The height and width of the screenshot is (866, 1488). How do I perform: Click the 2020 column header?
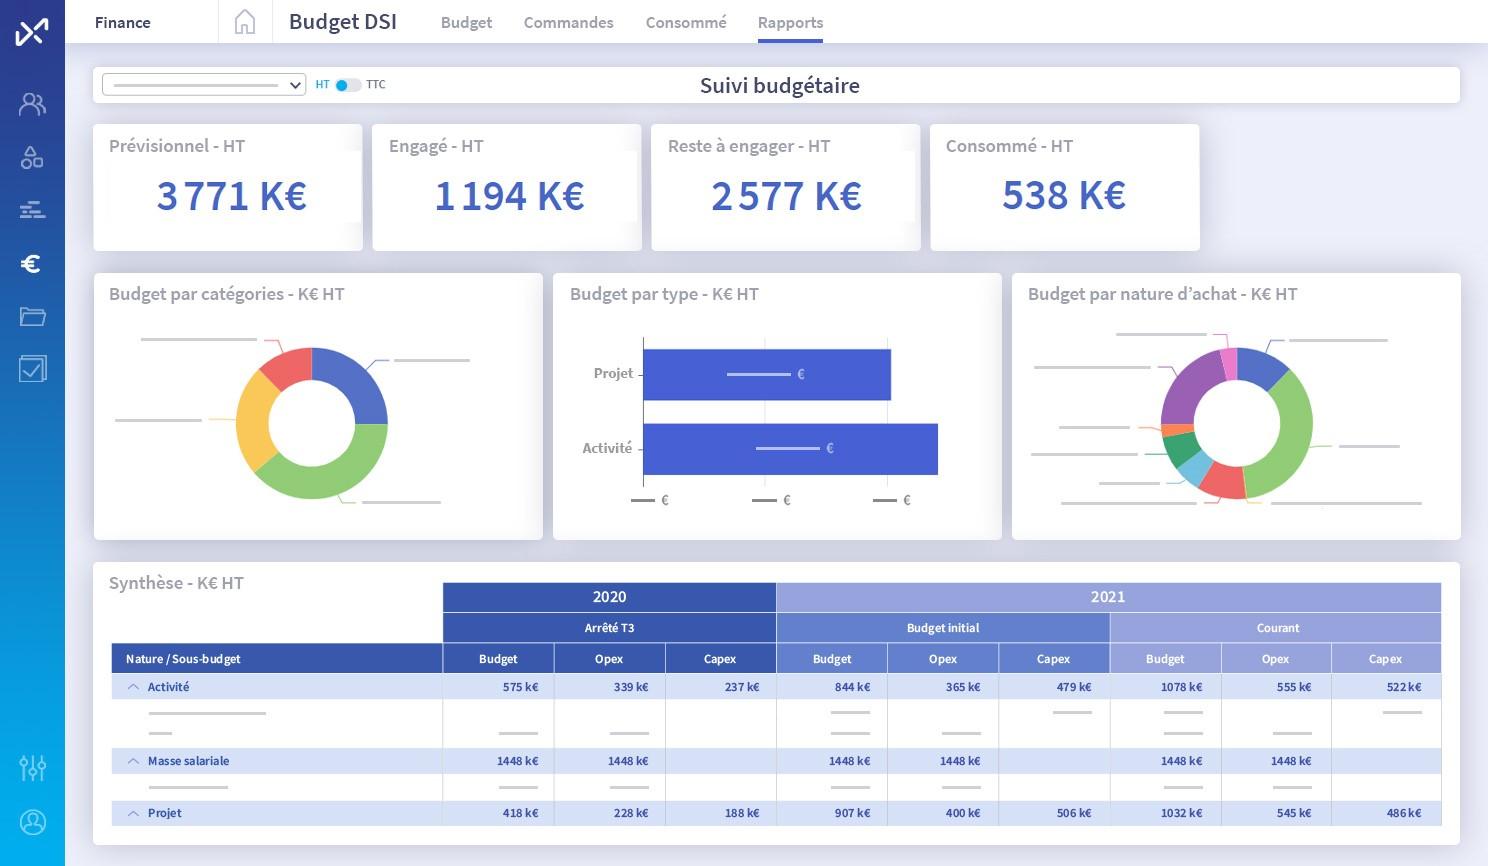click(x=609, y=597)
